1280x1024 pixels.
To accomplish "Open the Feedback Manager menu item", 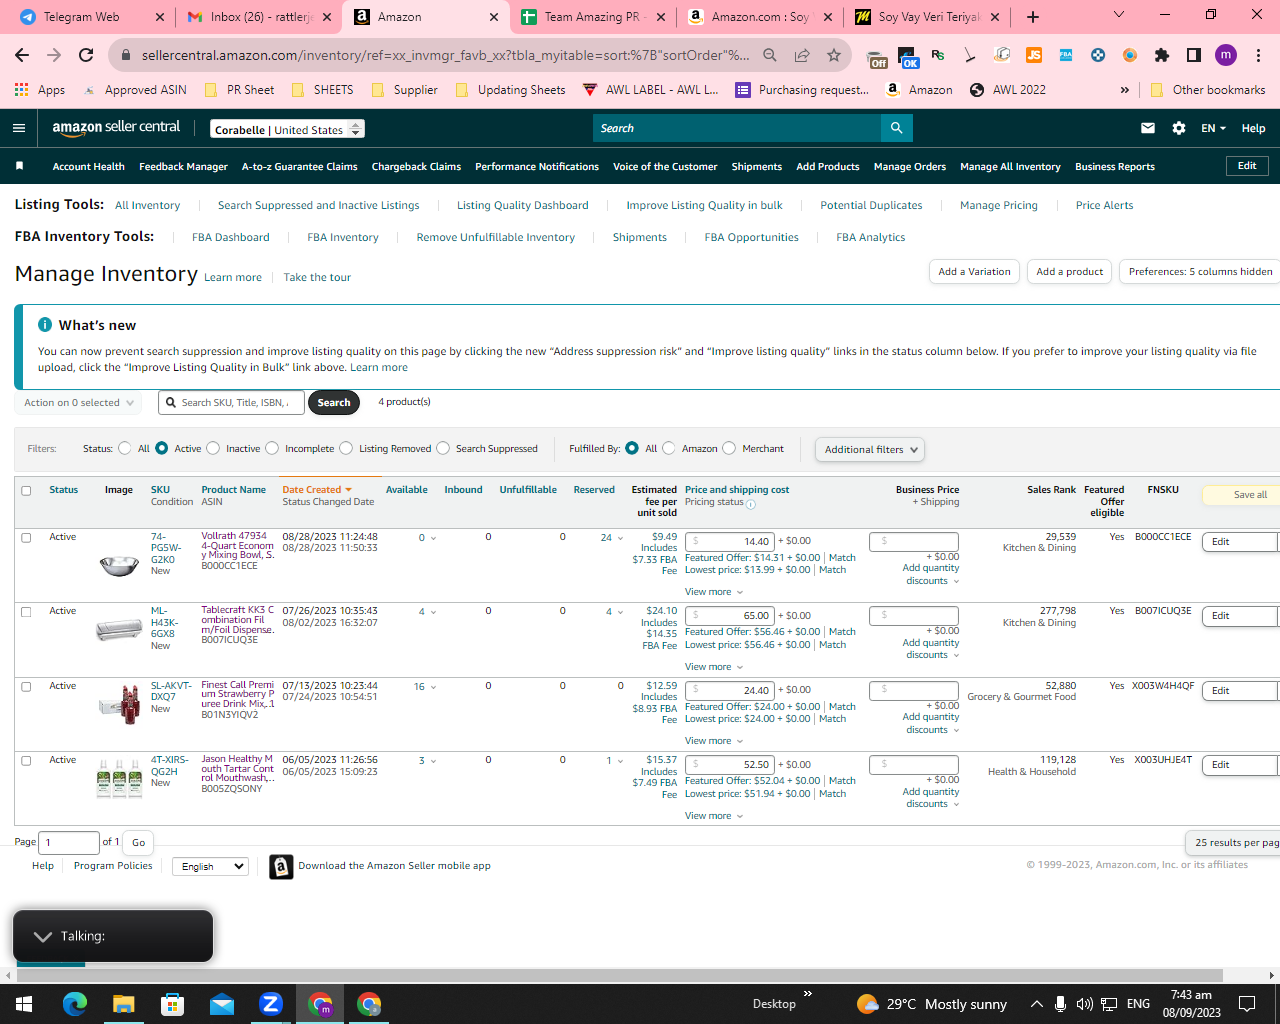I will click(x=183, y=167).
